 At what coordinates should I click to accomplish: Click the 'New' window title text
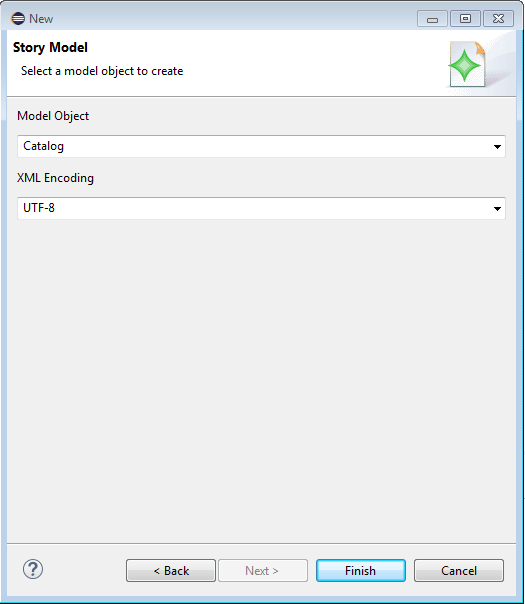pos(41,19)
